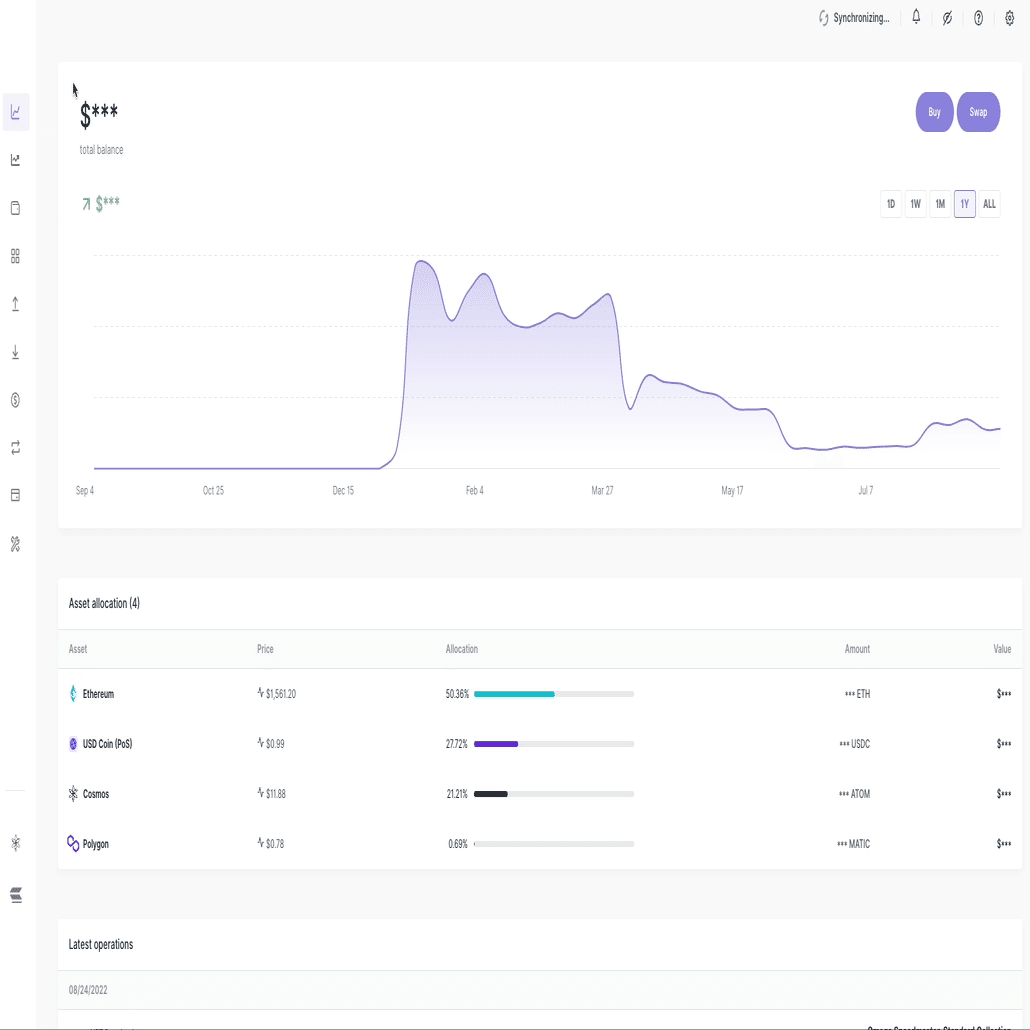Select the starred Cosmos account in the sidebar
Viewport: 1030px width, 1030px height.
click(x=15, y=843)
